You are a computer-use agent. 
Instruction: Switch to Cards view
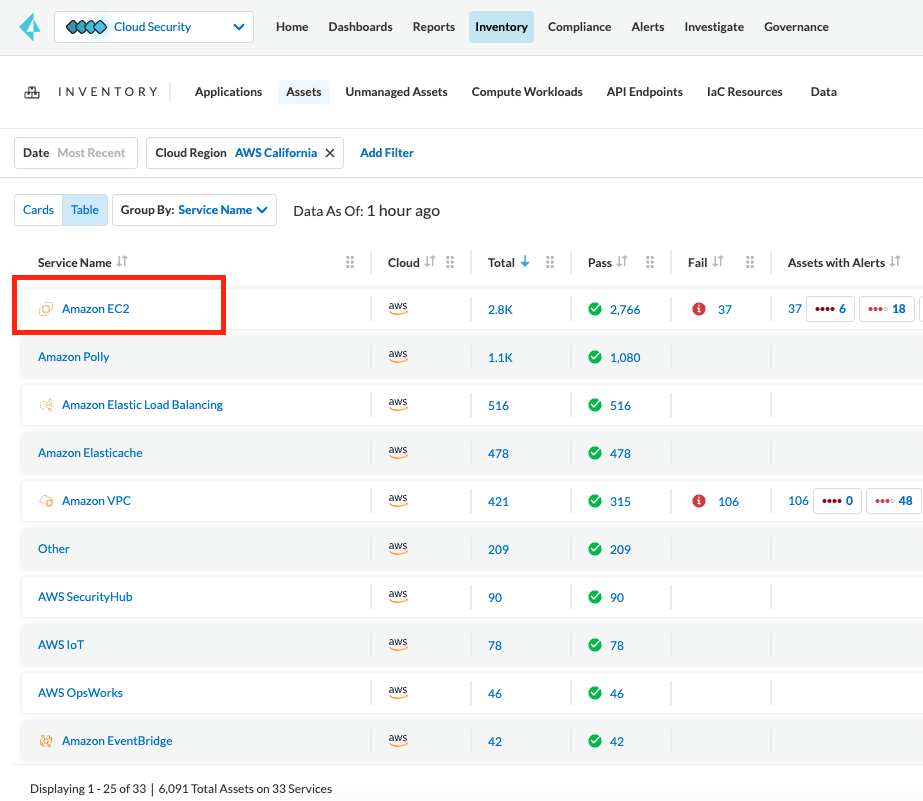38,210
